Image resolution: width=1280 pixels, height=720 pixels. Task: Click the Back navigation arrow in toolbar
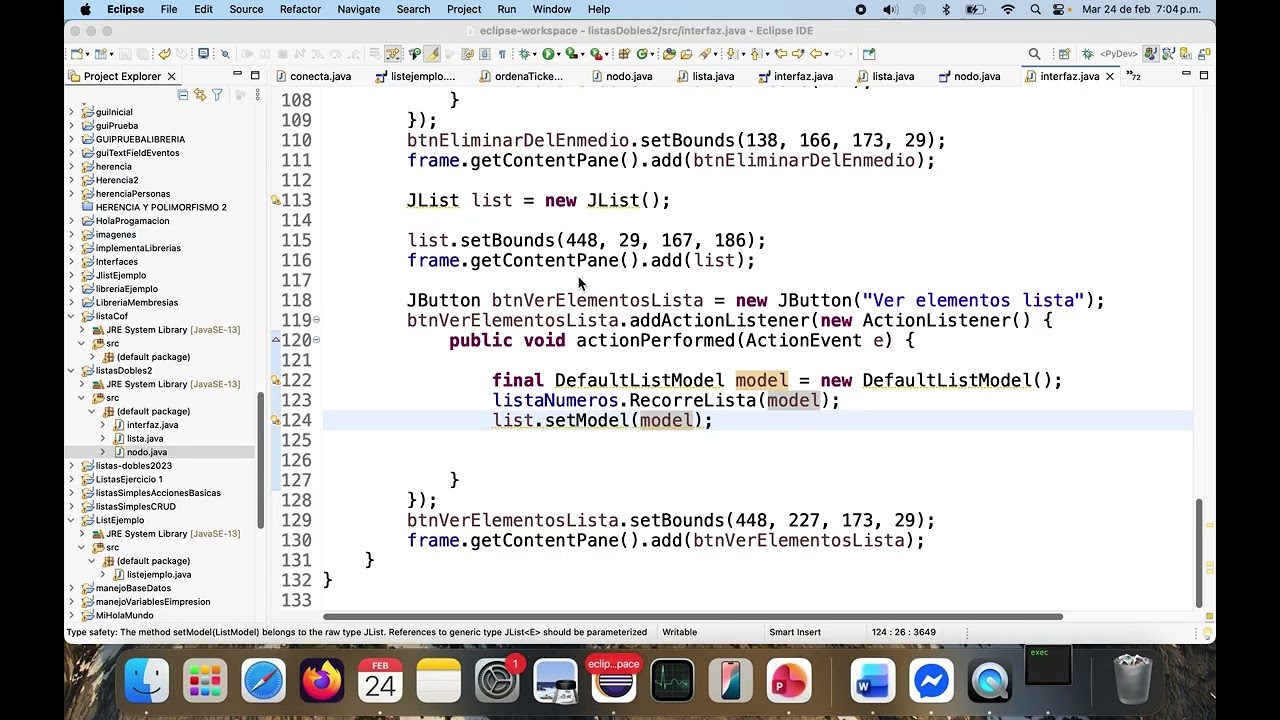pyautogui.click(x=815, y=53)
